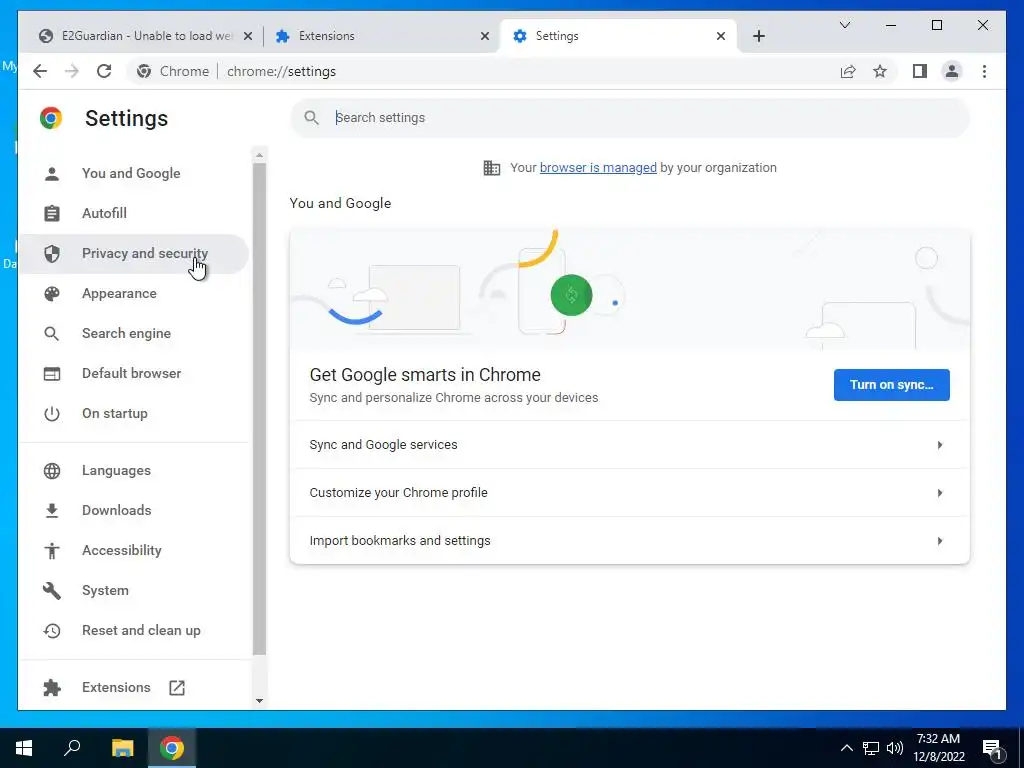Click Import bookmarks and settings row

point(630,541)
